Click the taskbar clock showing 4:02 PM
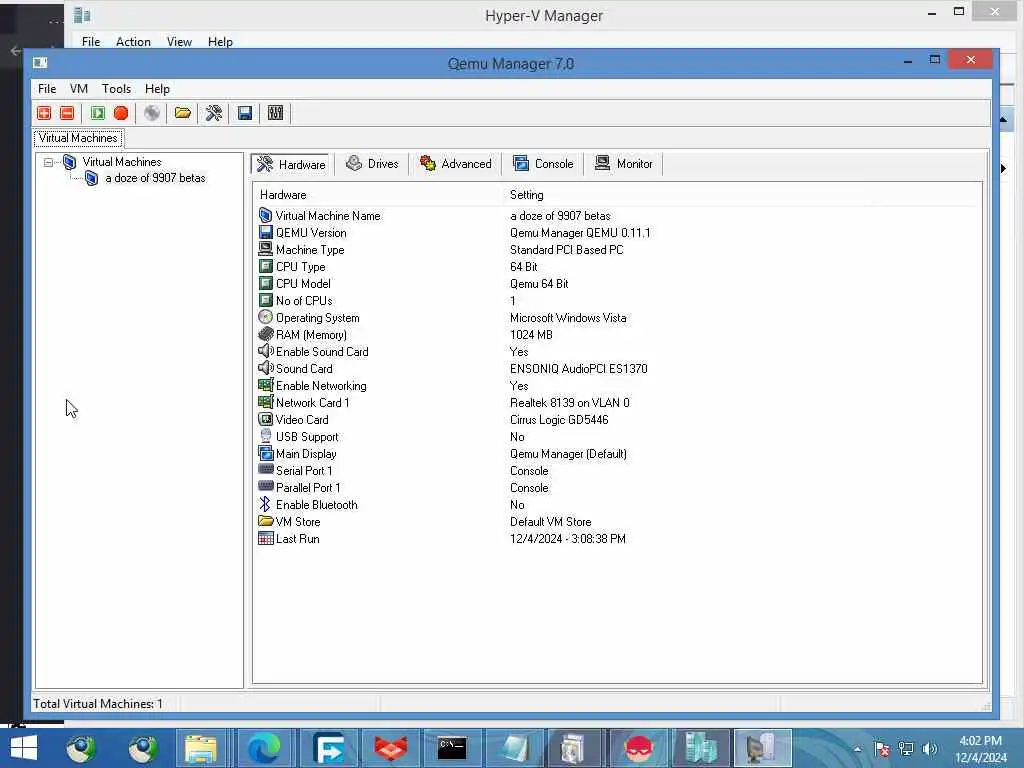This screenshot has width=1024, height=768. point(980,749)
